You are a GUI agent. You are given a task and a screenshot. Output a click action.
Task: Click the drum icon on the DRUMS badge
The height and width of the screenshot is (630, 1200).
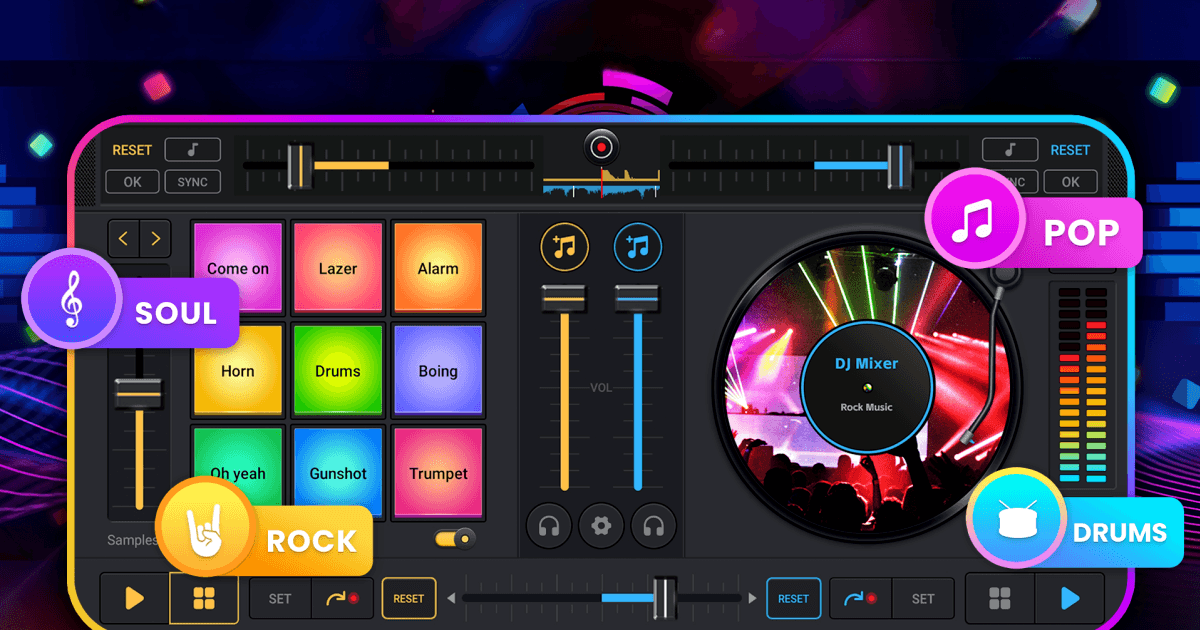(x=1016, y=518)
